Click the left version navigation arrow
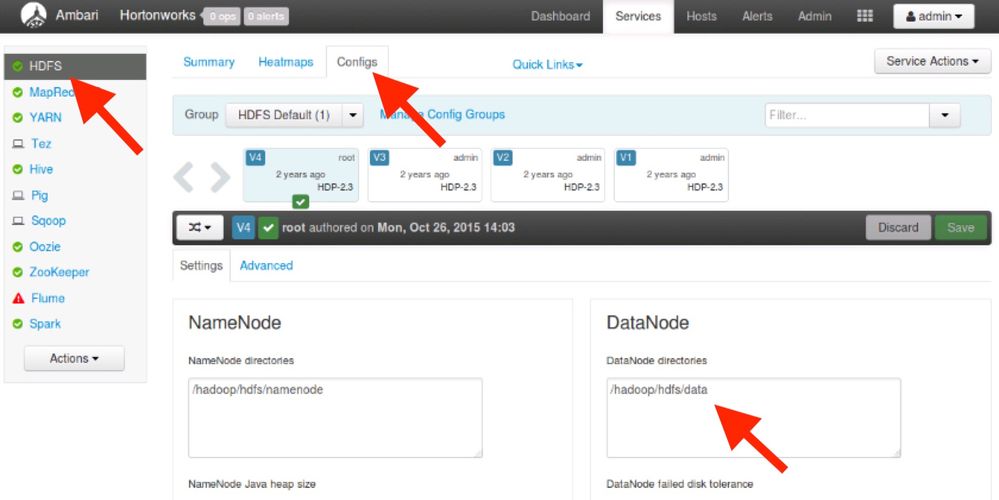Screen dimensions: 999x500 pyautogui.click(x=183, y=177)
